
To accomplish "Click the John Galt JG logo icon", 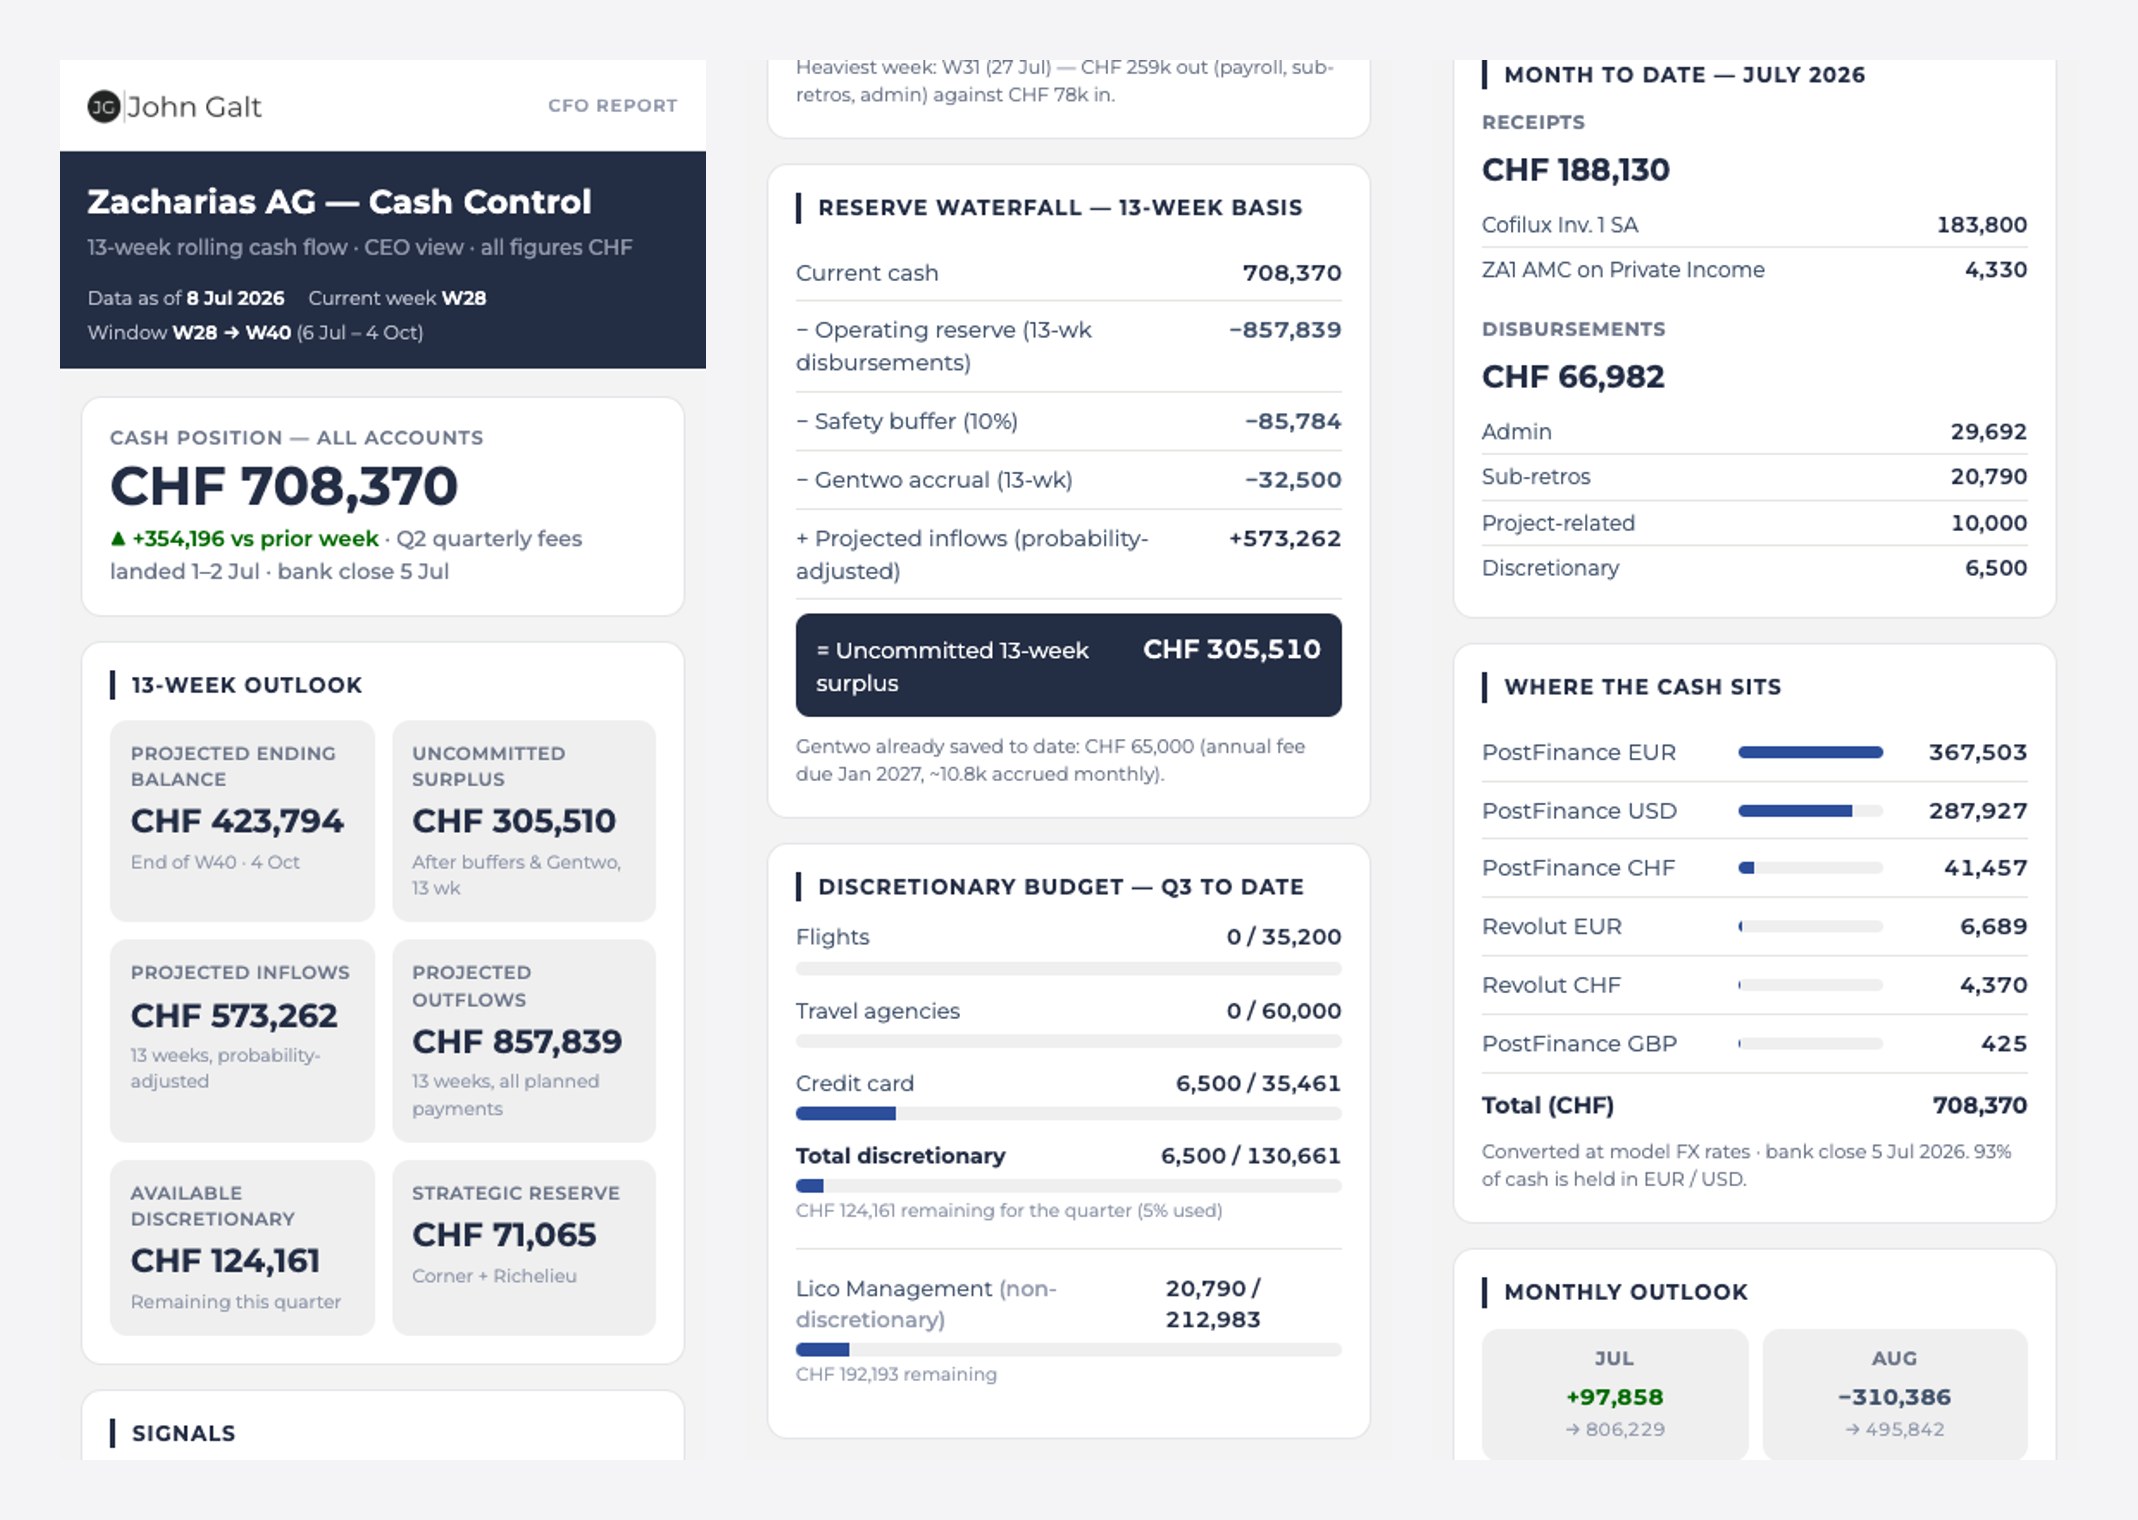I will tap(104, 106).
